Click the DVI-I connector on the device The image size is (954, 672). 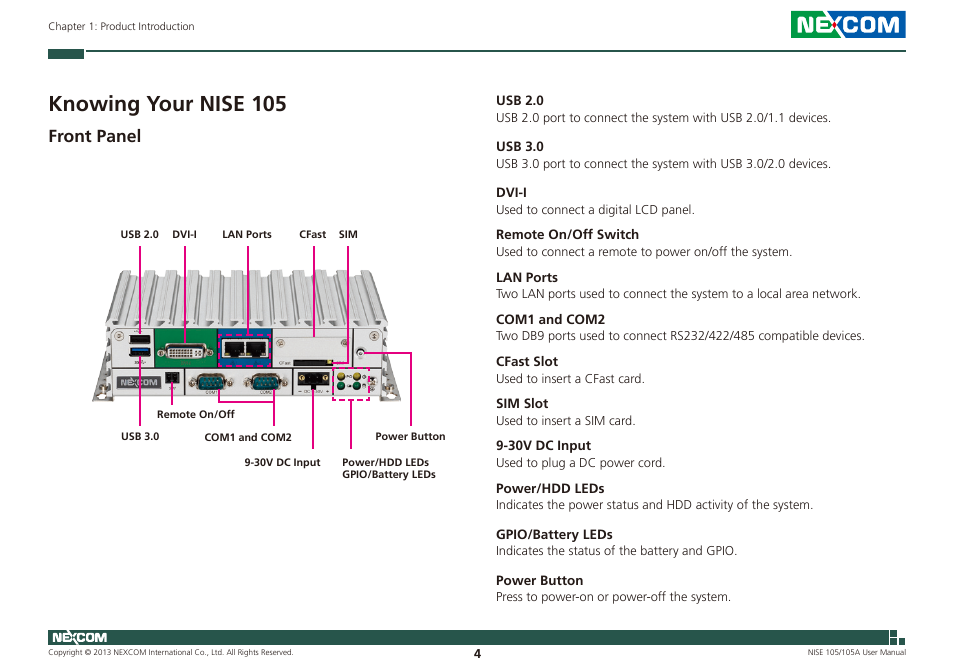click(186, 352)
